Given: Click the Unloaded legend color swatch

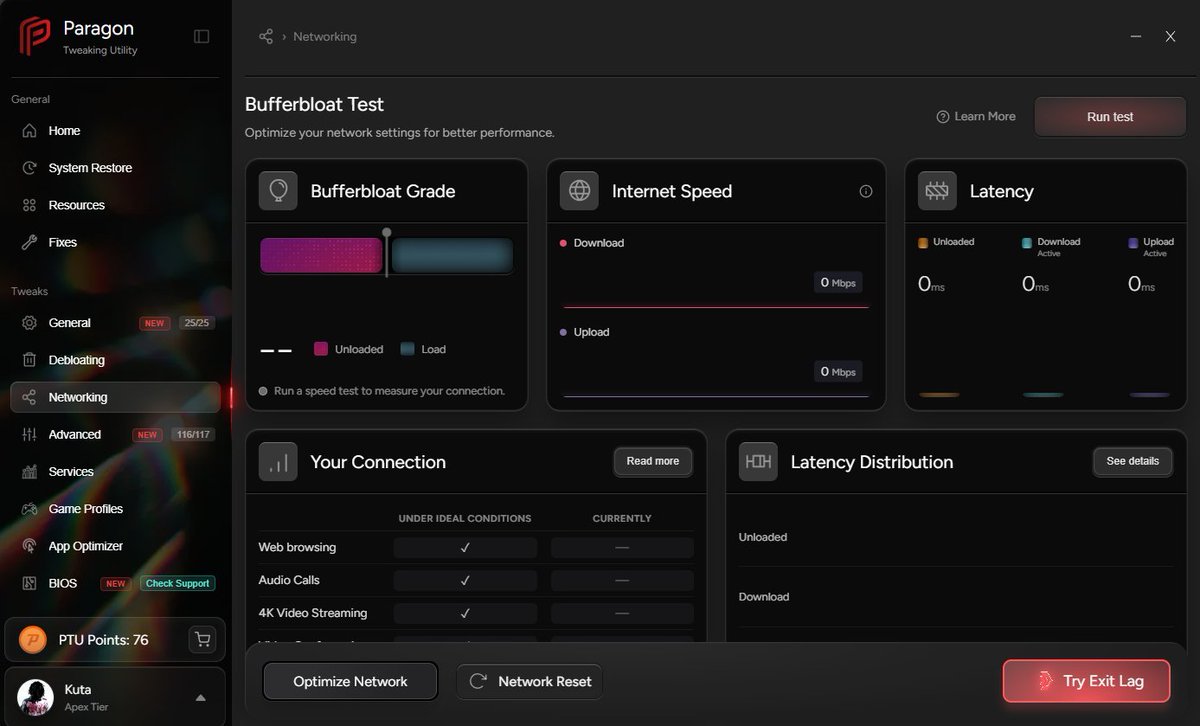Looking at the screenshot, I should (321, 349).
